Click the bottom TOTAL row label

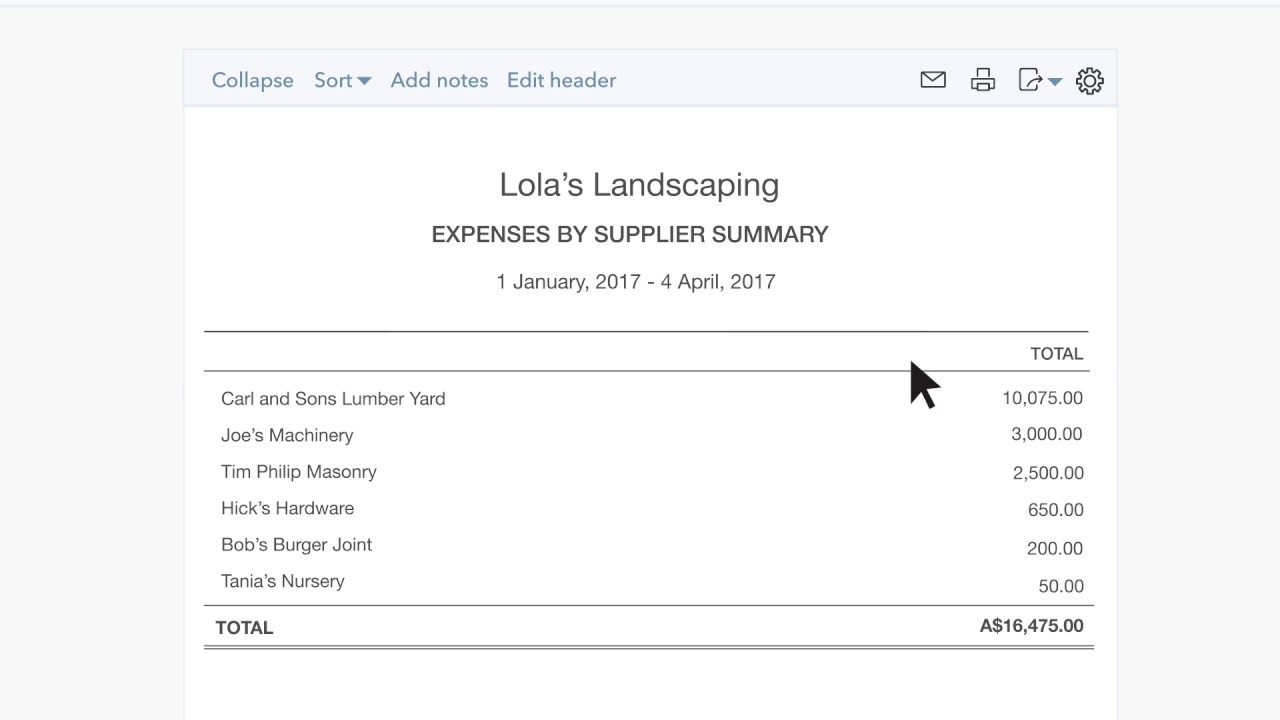pos(245,628)
